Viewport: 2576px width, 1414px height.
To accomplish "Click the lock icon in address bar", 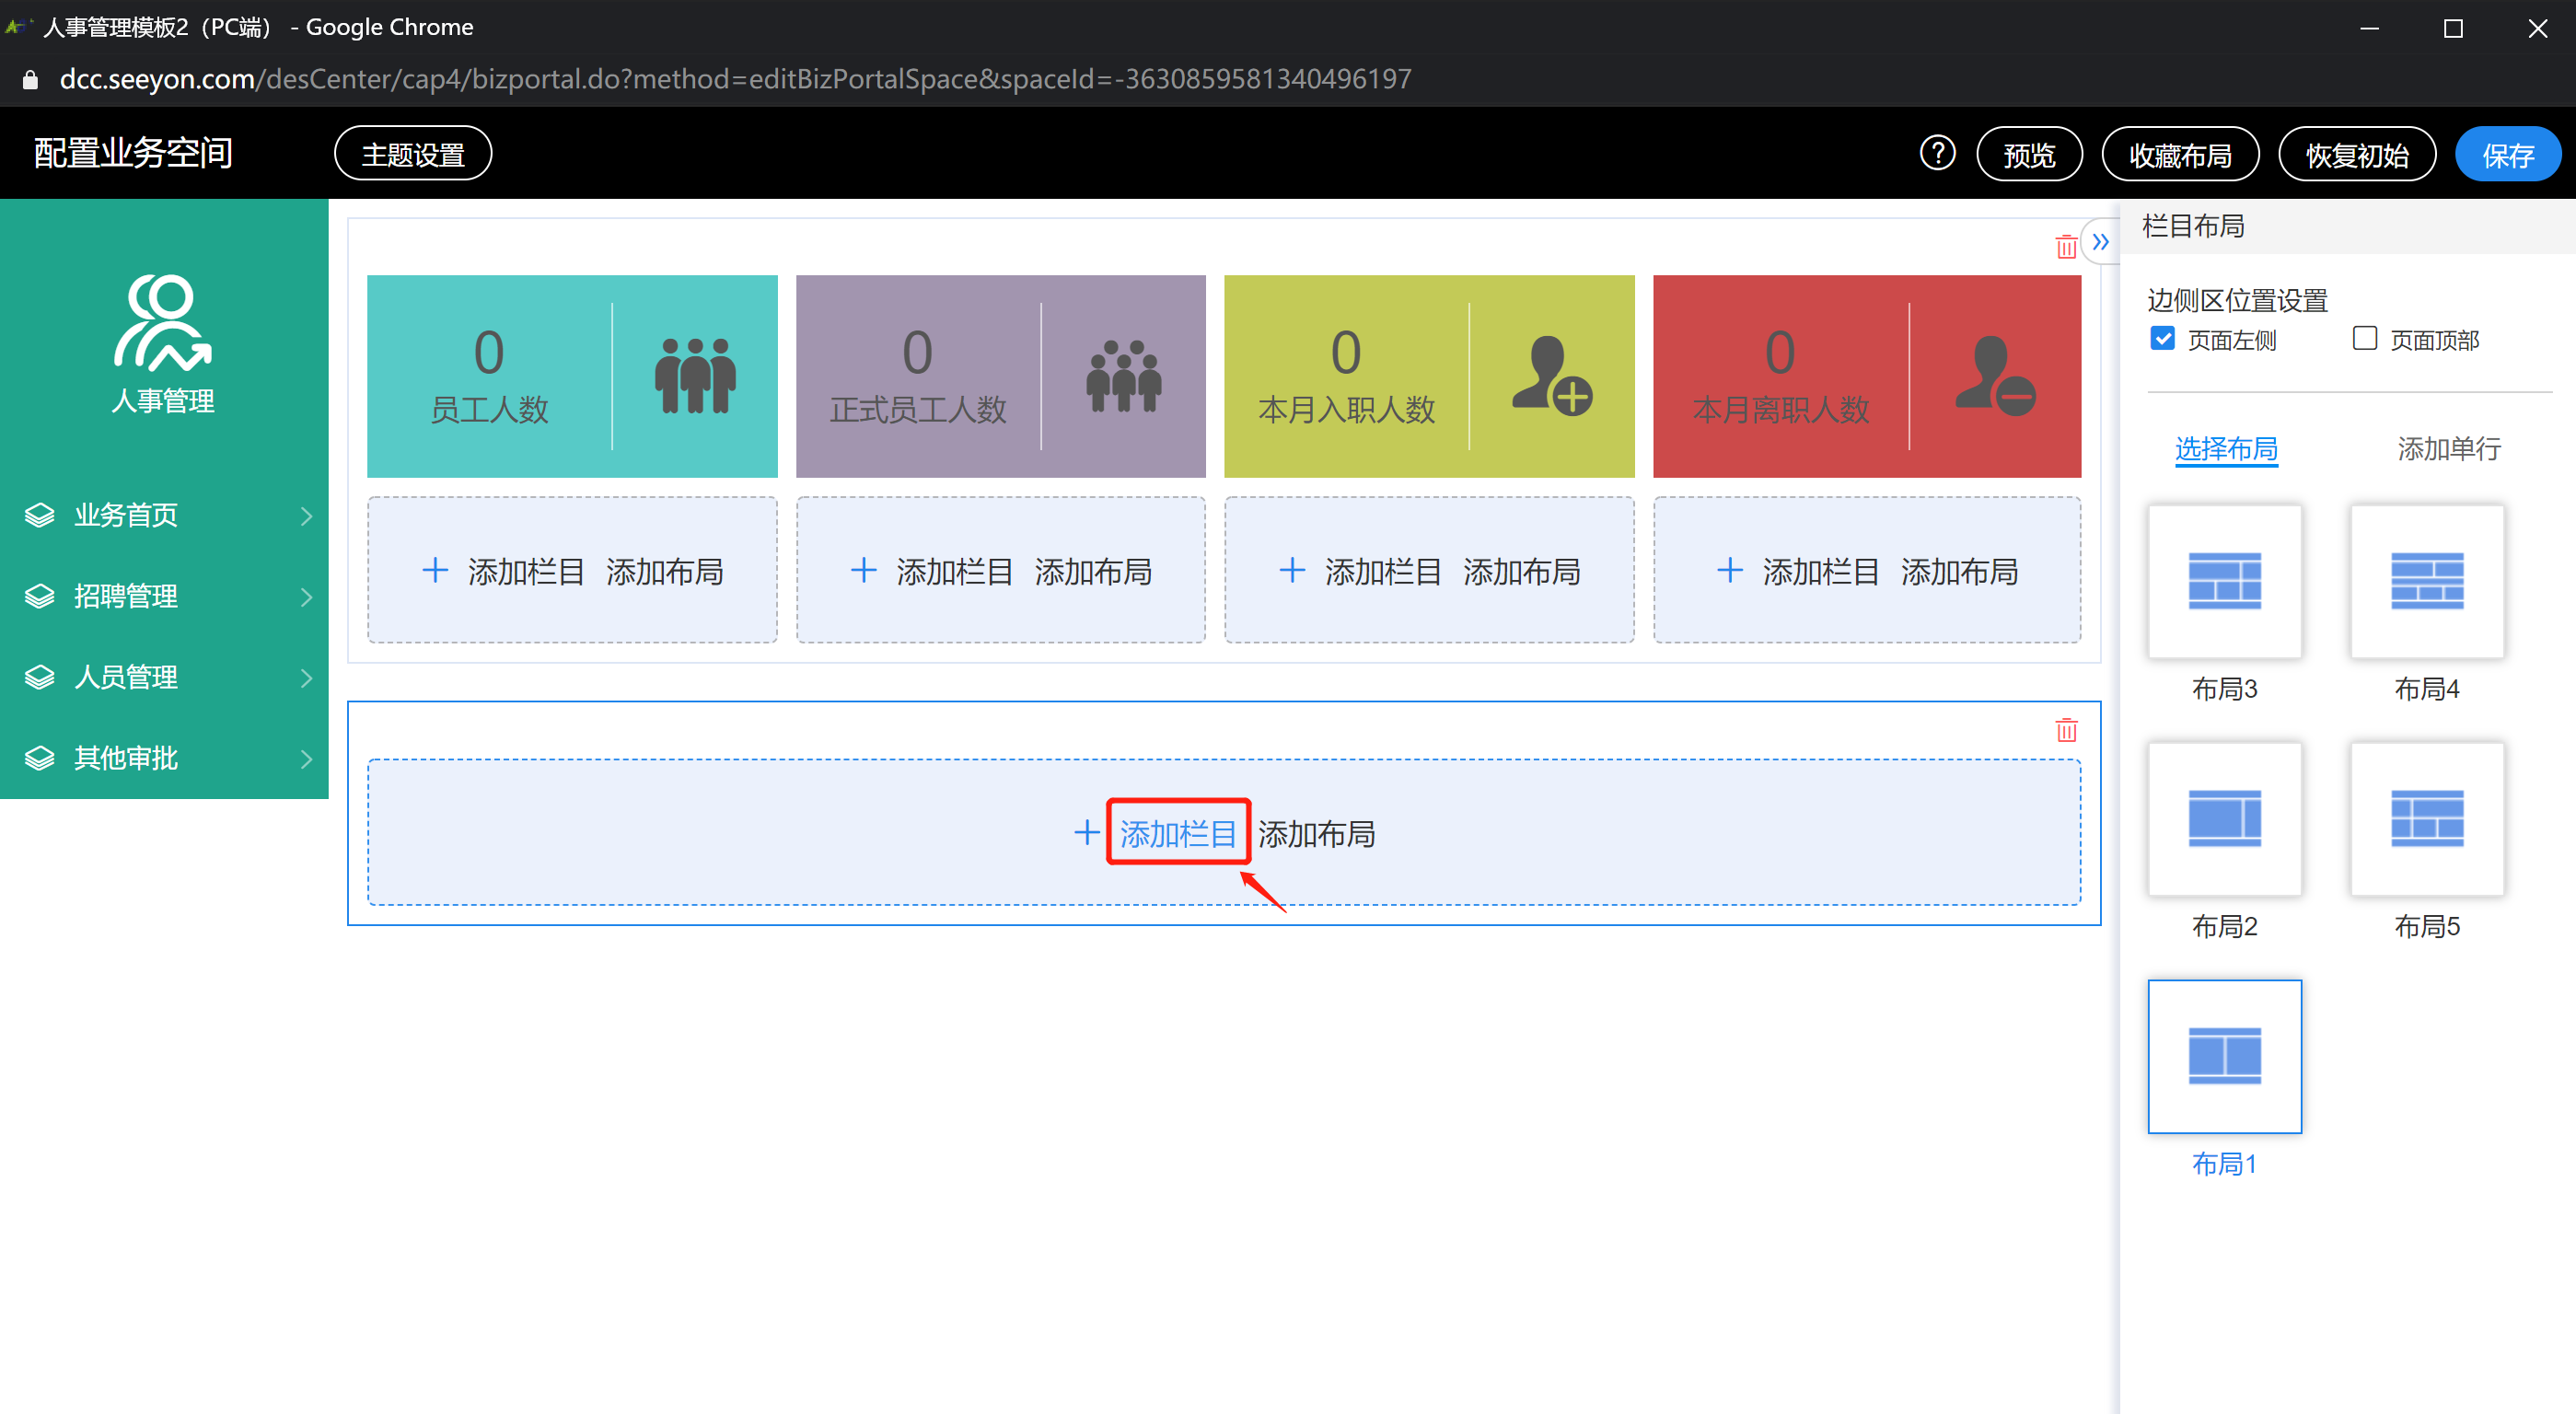I will tap(30, 80).
